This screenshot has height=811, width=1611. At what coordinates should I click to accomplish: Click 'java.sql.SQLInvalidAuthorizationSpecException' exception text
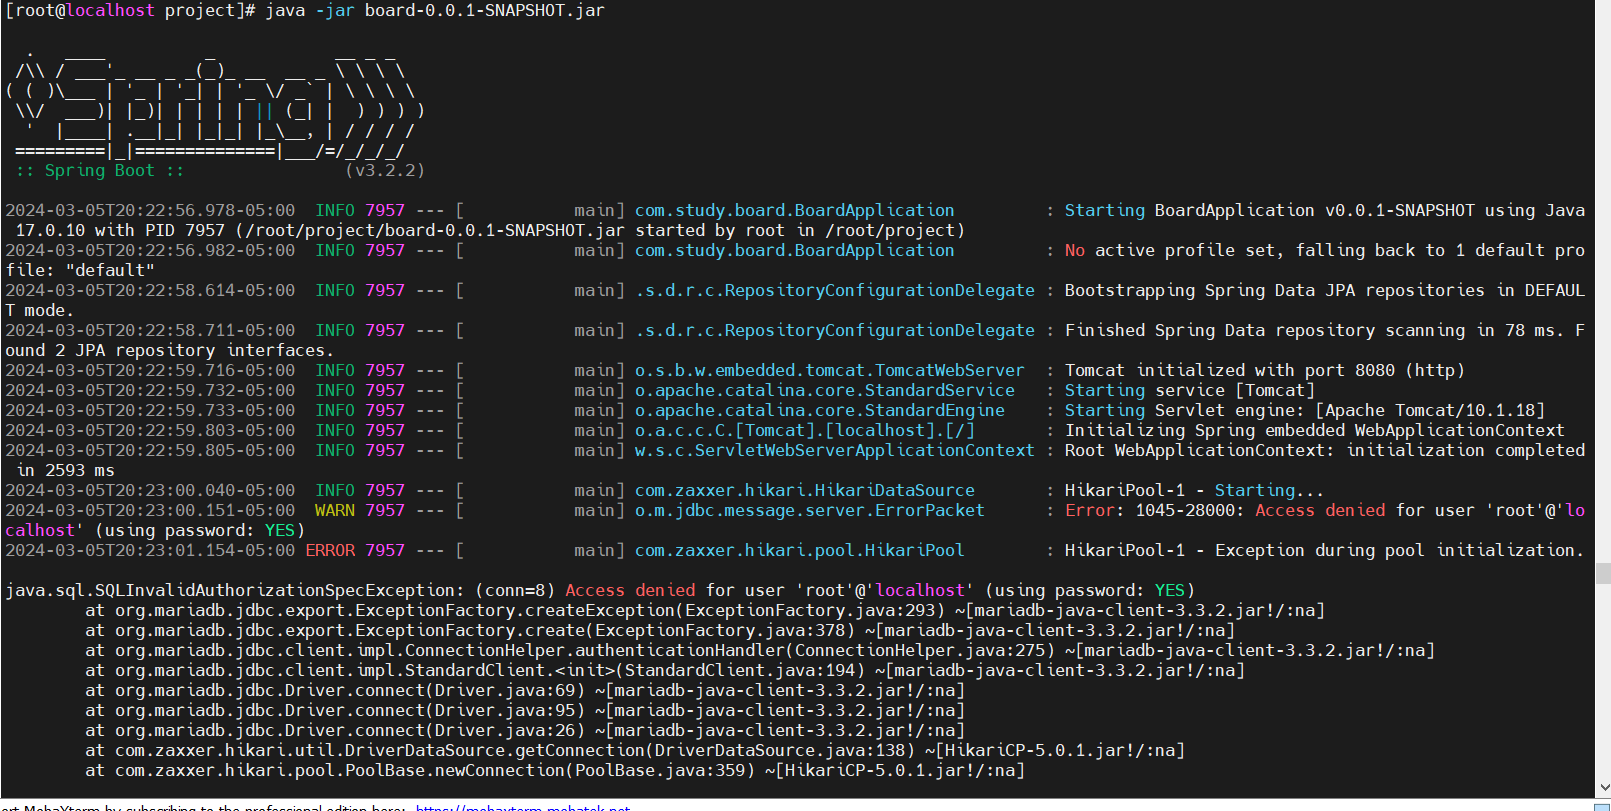pyautogui.click(x=230, y=591)
